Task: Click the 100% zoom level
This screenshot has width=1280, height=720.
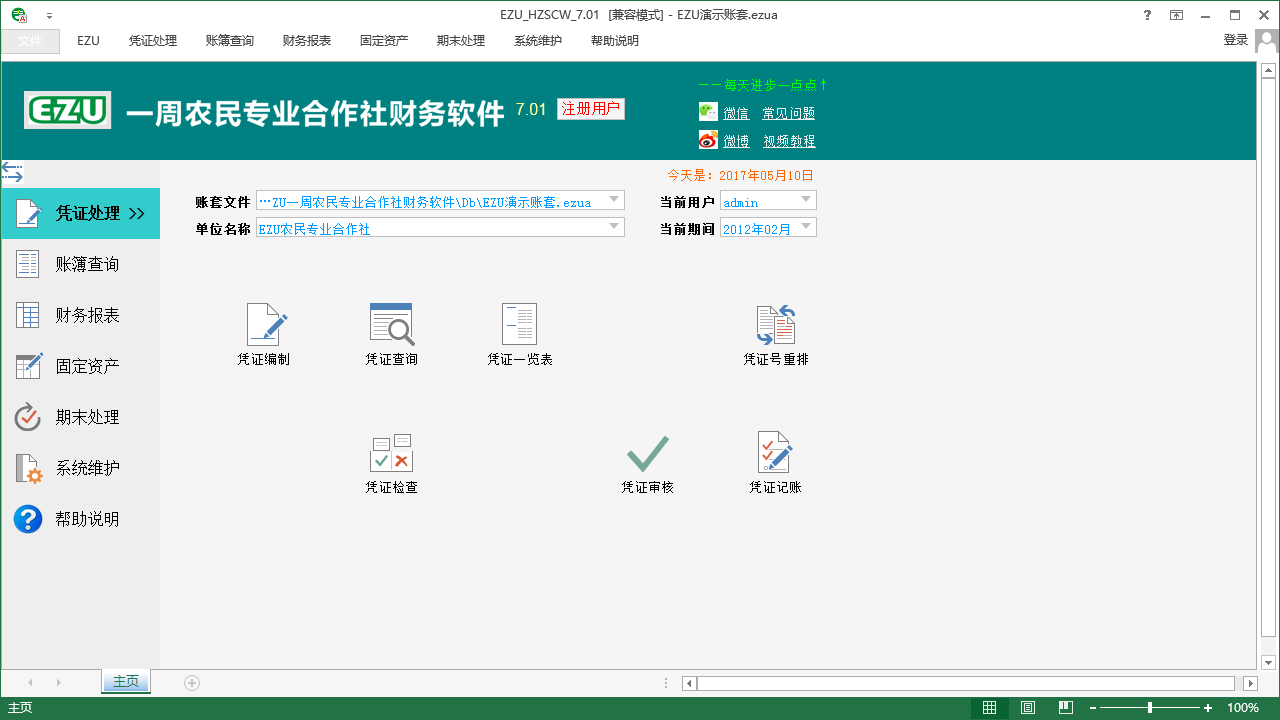Action: (x=1243, y=708)
